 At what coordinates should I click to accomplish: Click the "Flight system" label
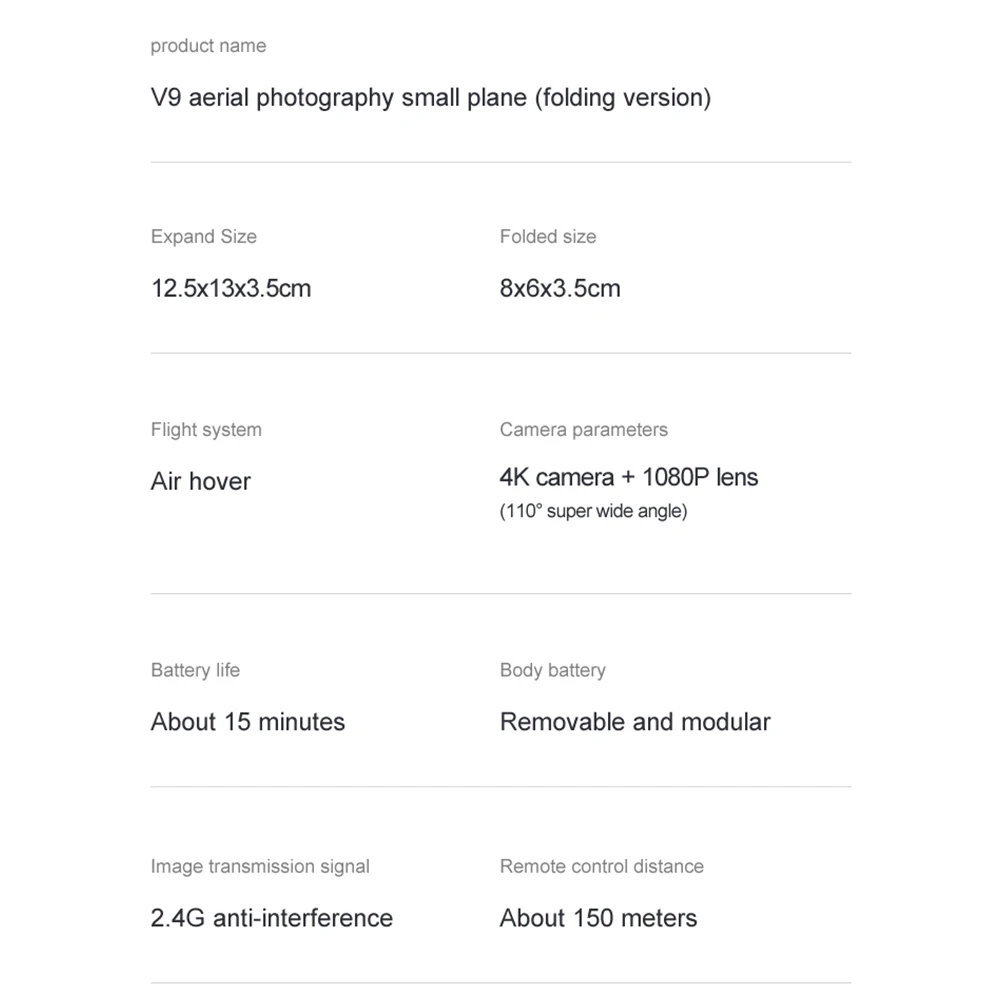point(206,430)
